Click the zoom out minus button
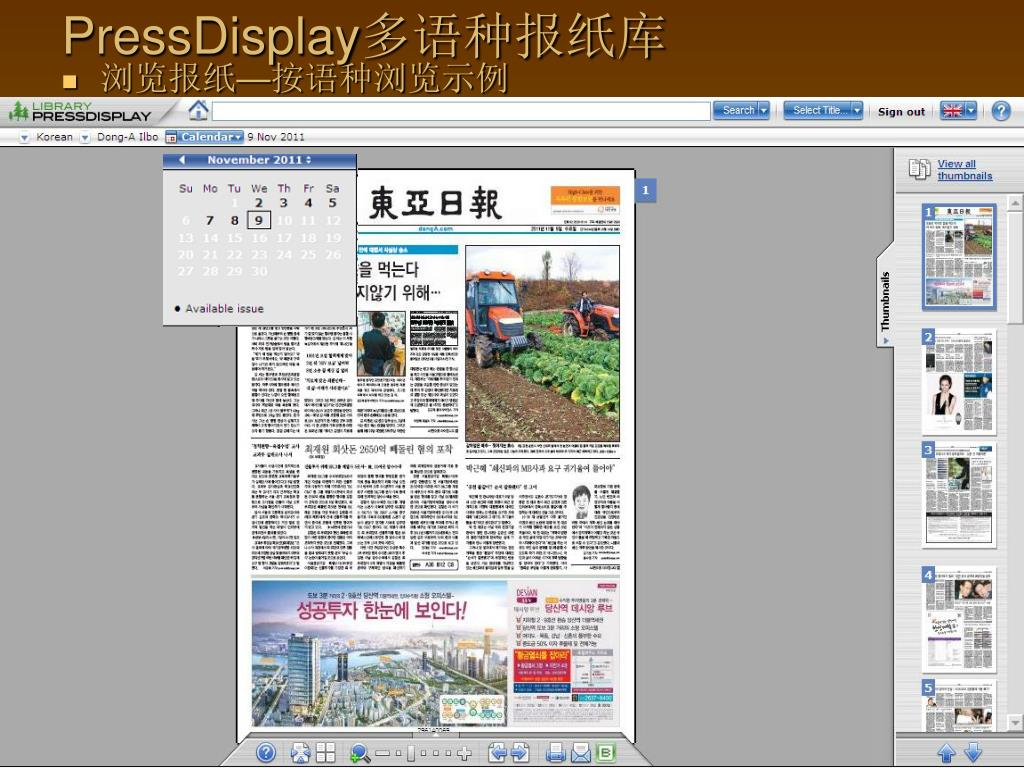Screen dimensions: 1024x768 [x=382, y=754]
